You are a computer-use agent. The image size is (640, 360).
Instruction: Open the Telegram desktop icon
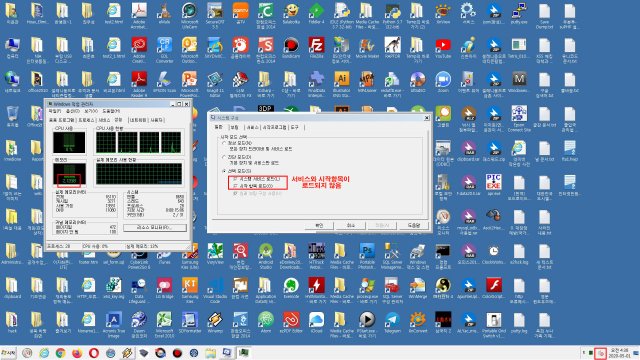[392, 320]
